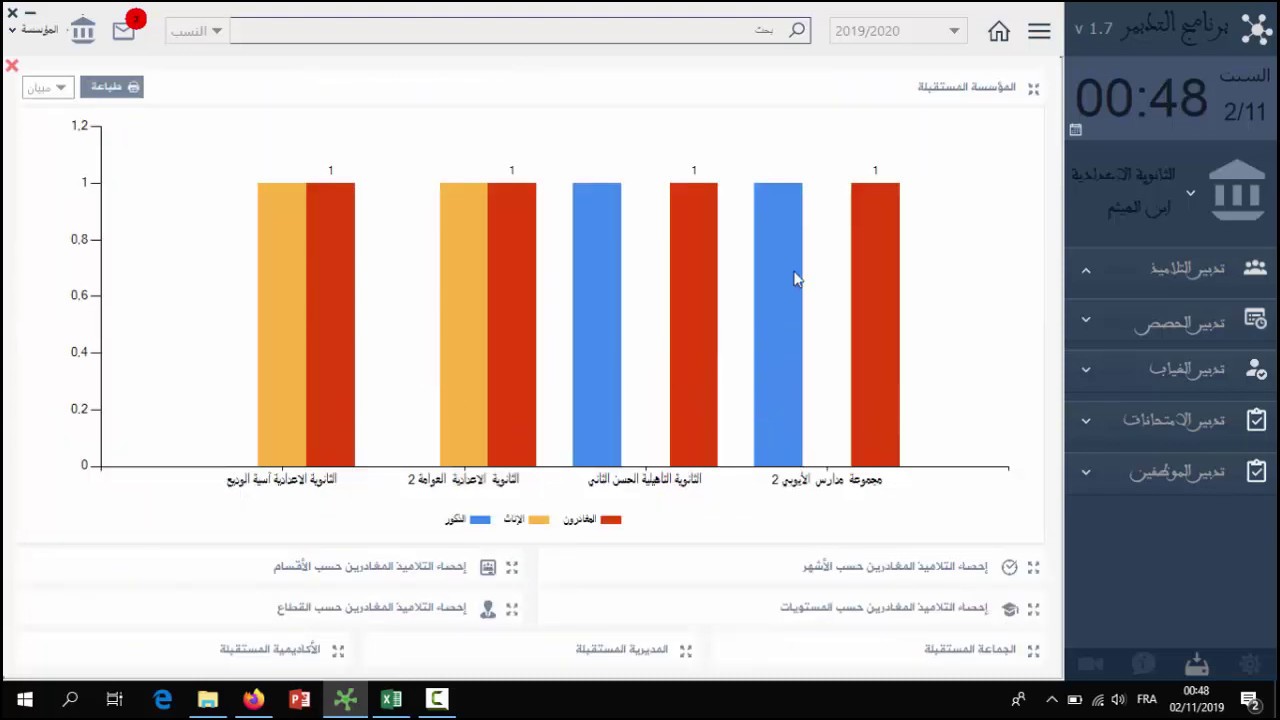Collapse the المؤسسة المستقبلة chart panel
Screen dimensions: 1280x720
1033,88
